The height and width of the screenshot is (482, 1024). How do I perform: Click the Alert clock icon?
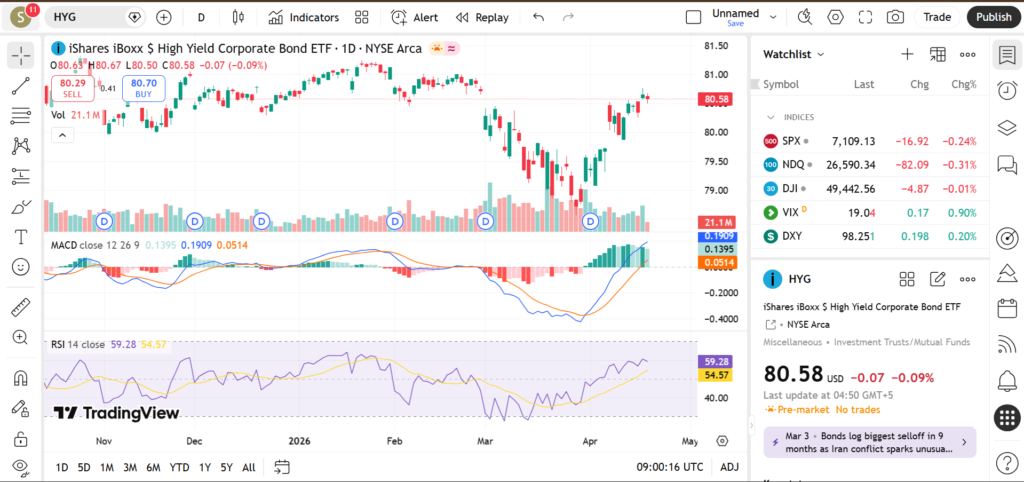[x=399, y=17]
